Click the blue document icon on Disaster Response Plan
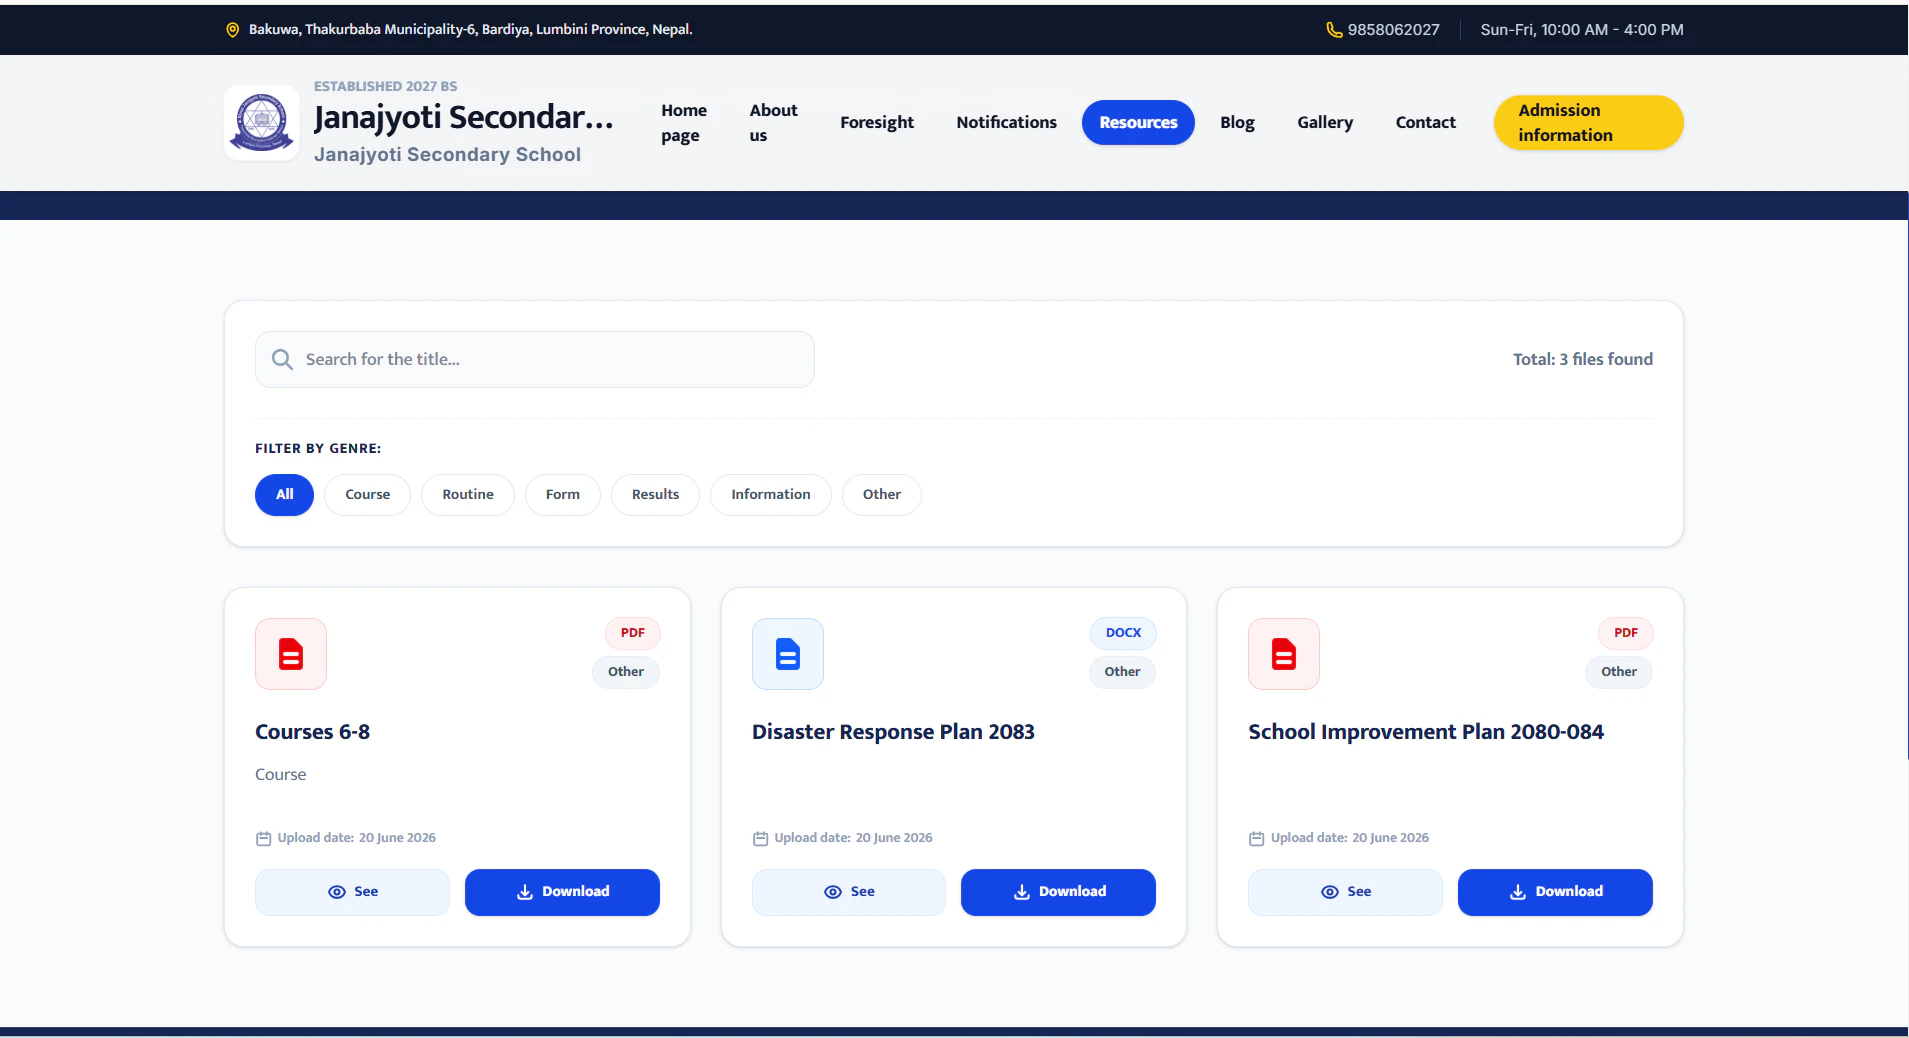This screenshot has height=1038, width=1909. [x=788, y=654]
